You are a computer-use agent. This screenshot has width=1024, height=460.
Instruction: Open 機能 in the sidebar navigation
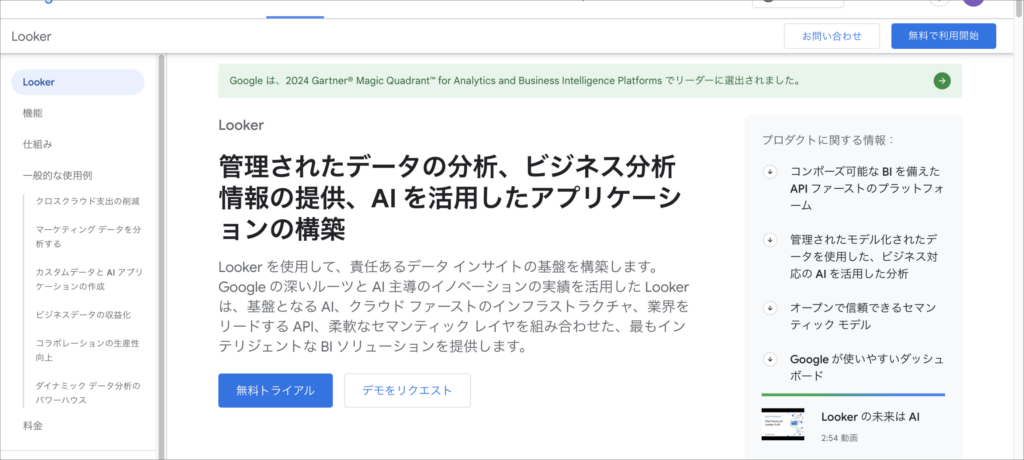pos(33,113)
